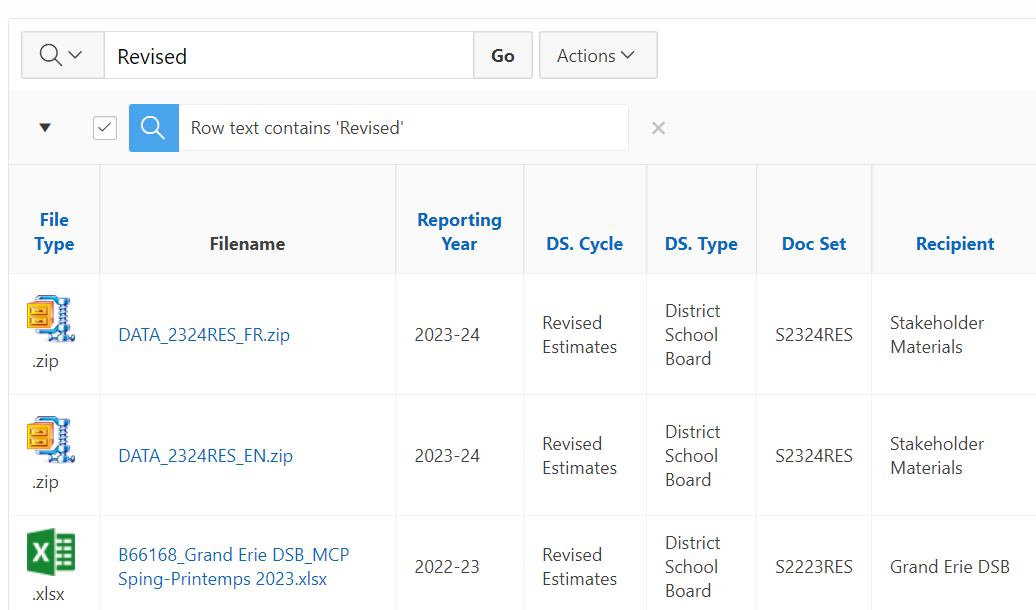Download the DATA_2324RES_EN.zip link

click(205, 456)
